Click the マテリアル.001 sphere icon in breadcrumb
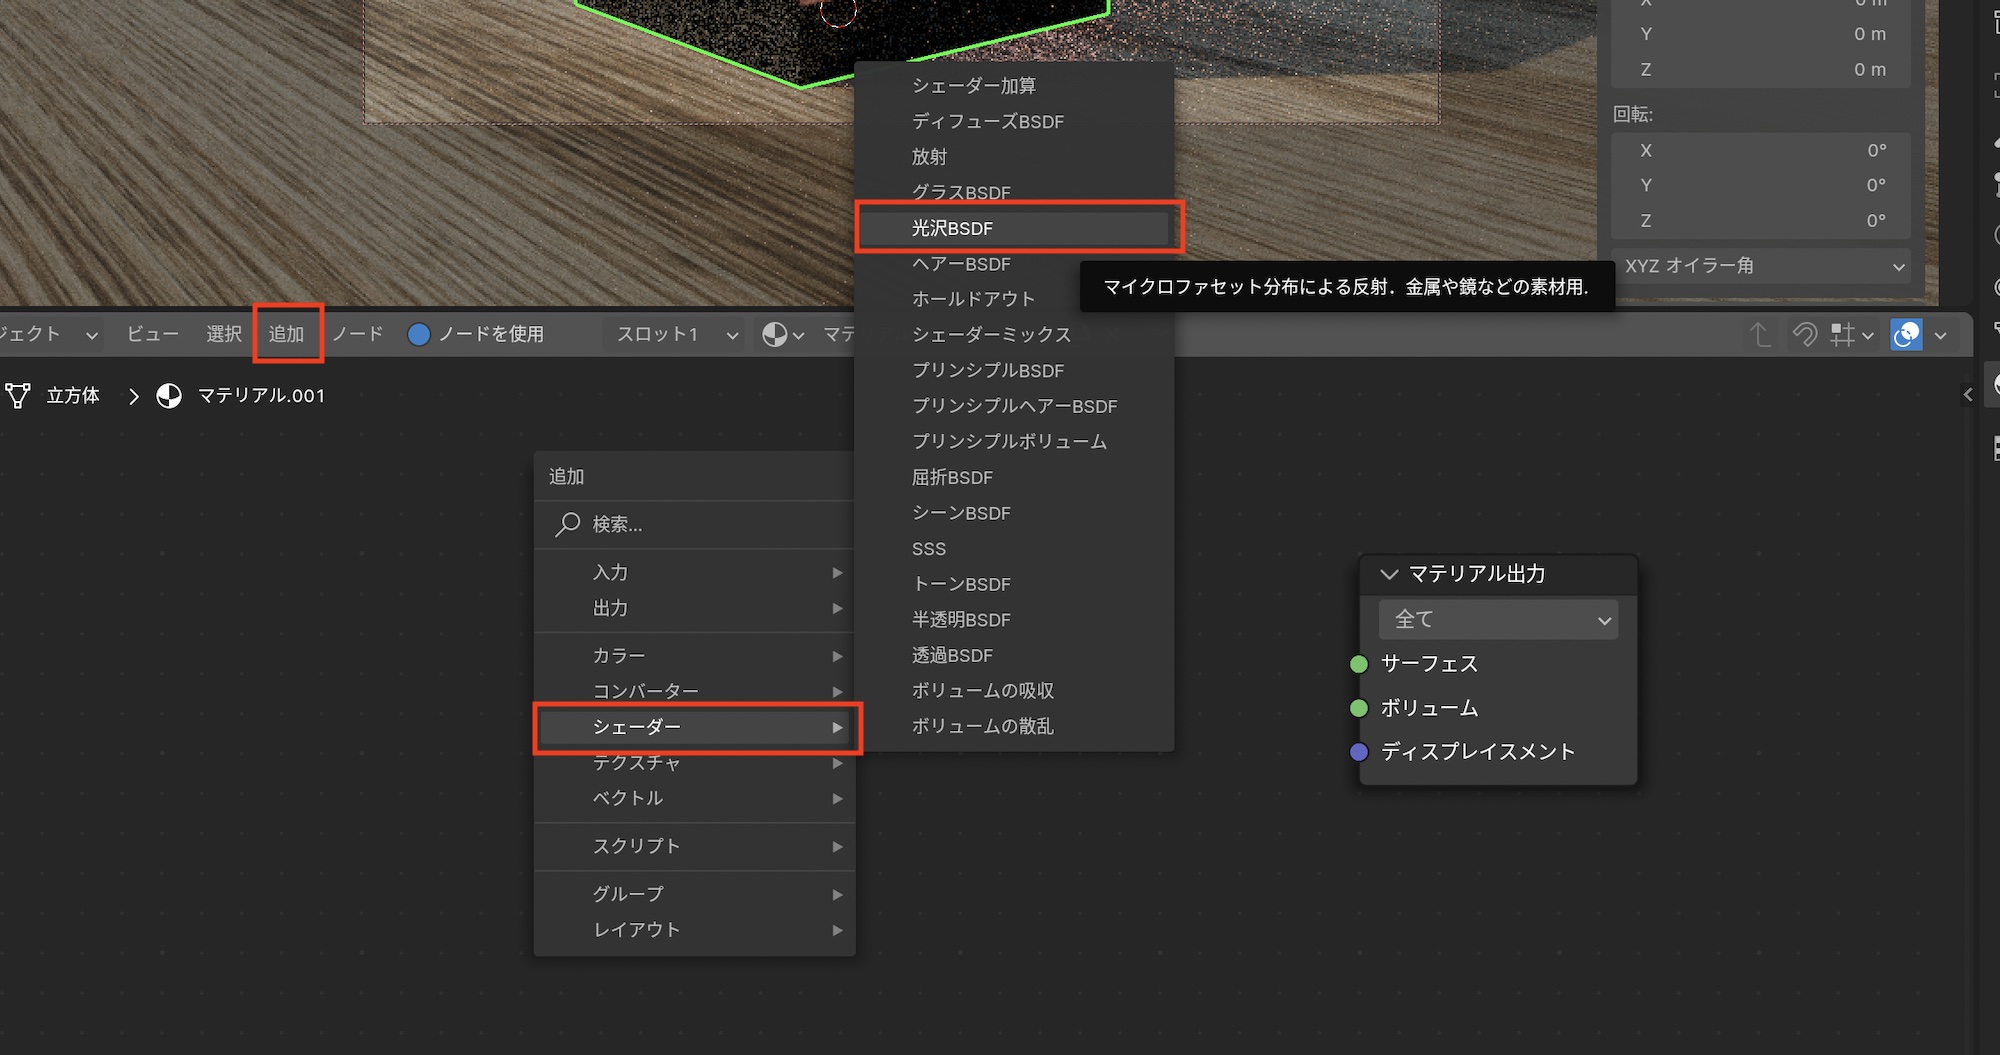The width and height of the screenshot is (2000, 1055). (169, 396)
